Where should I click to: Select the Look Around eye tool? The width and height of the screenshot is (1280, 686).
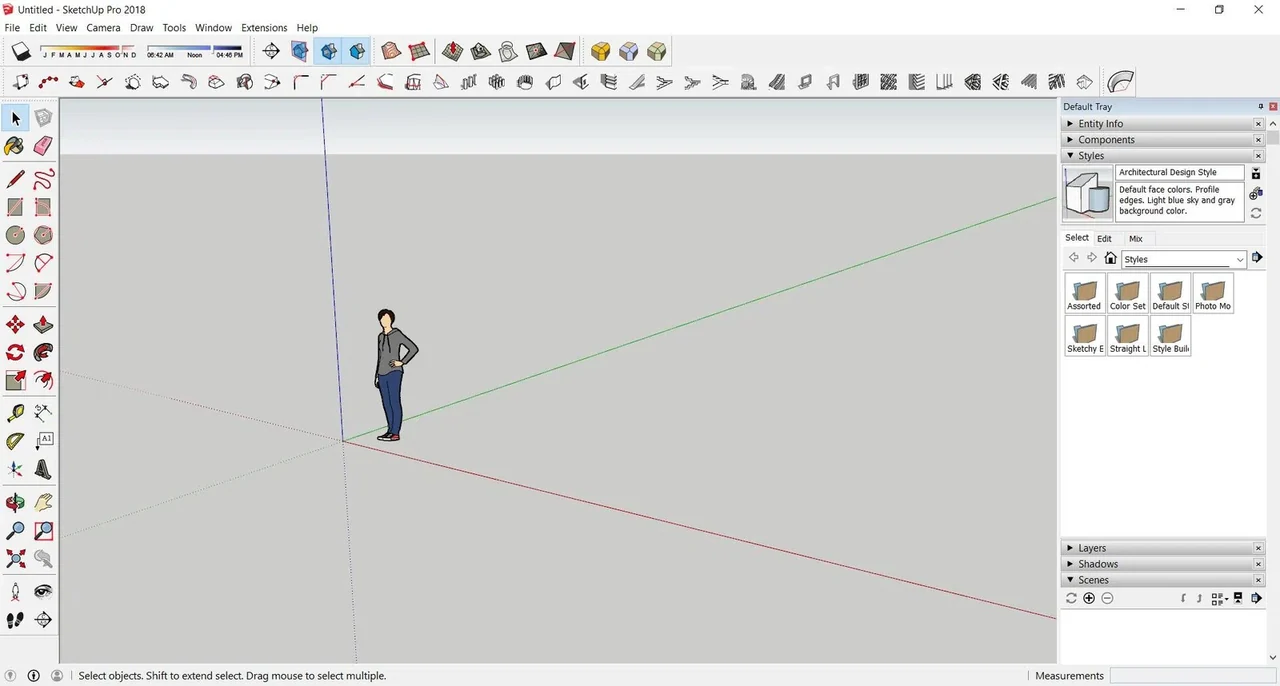click(x=43, y=591)
